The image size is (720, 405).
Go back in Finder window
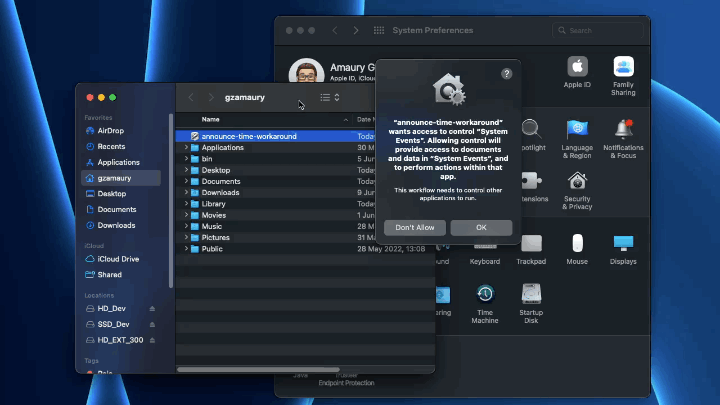(191, 97)
